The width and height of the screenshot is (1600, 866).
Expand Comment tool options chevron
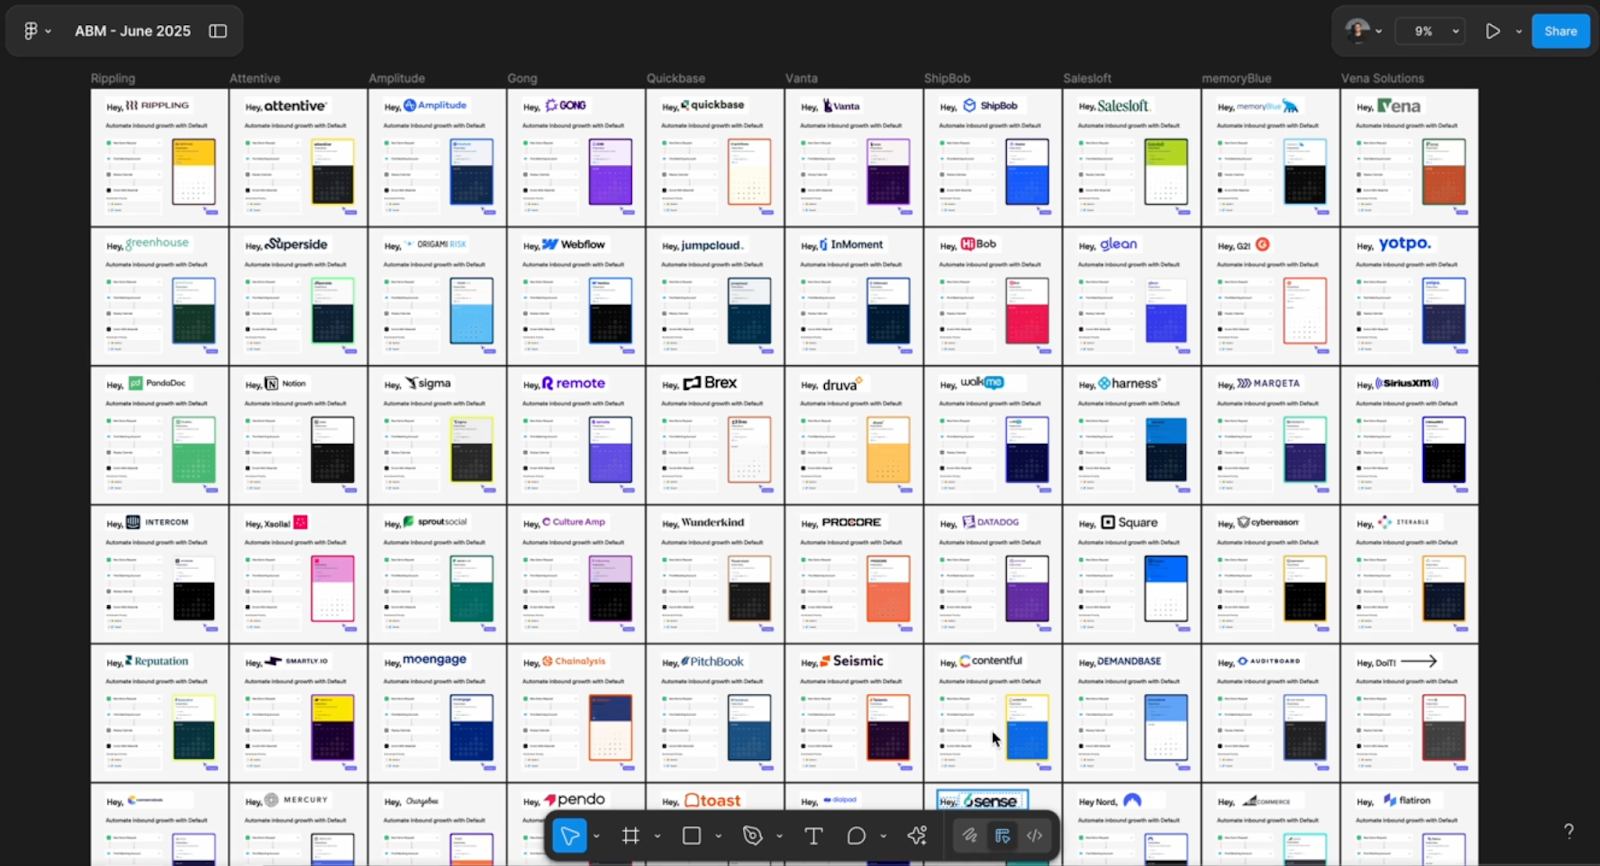(883, 836)
